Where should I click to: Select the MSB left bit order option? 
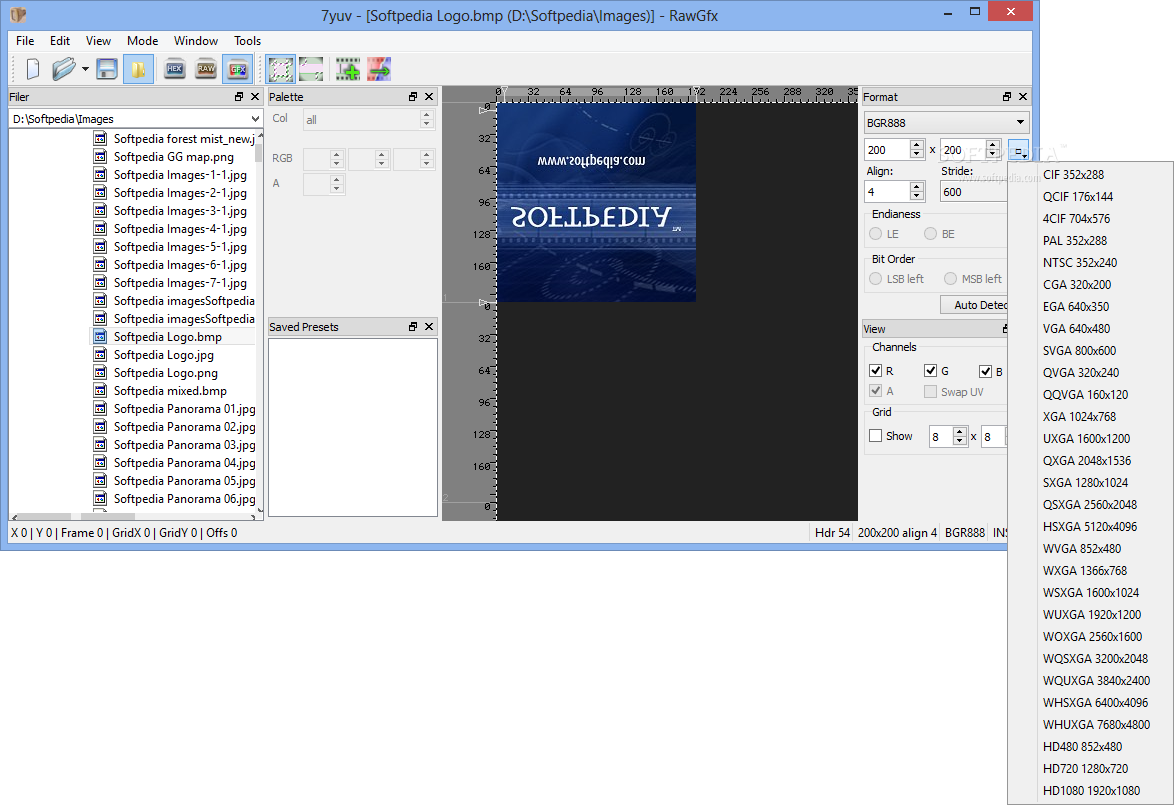[950, 279]
